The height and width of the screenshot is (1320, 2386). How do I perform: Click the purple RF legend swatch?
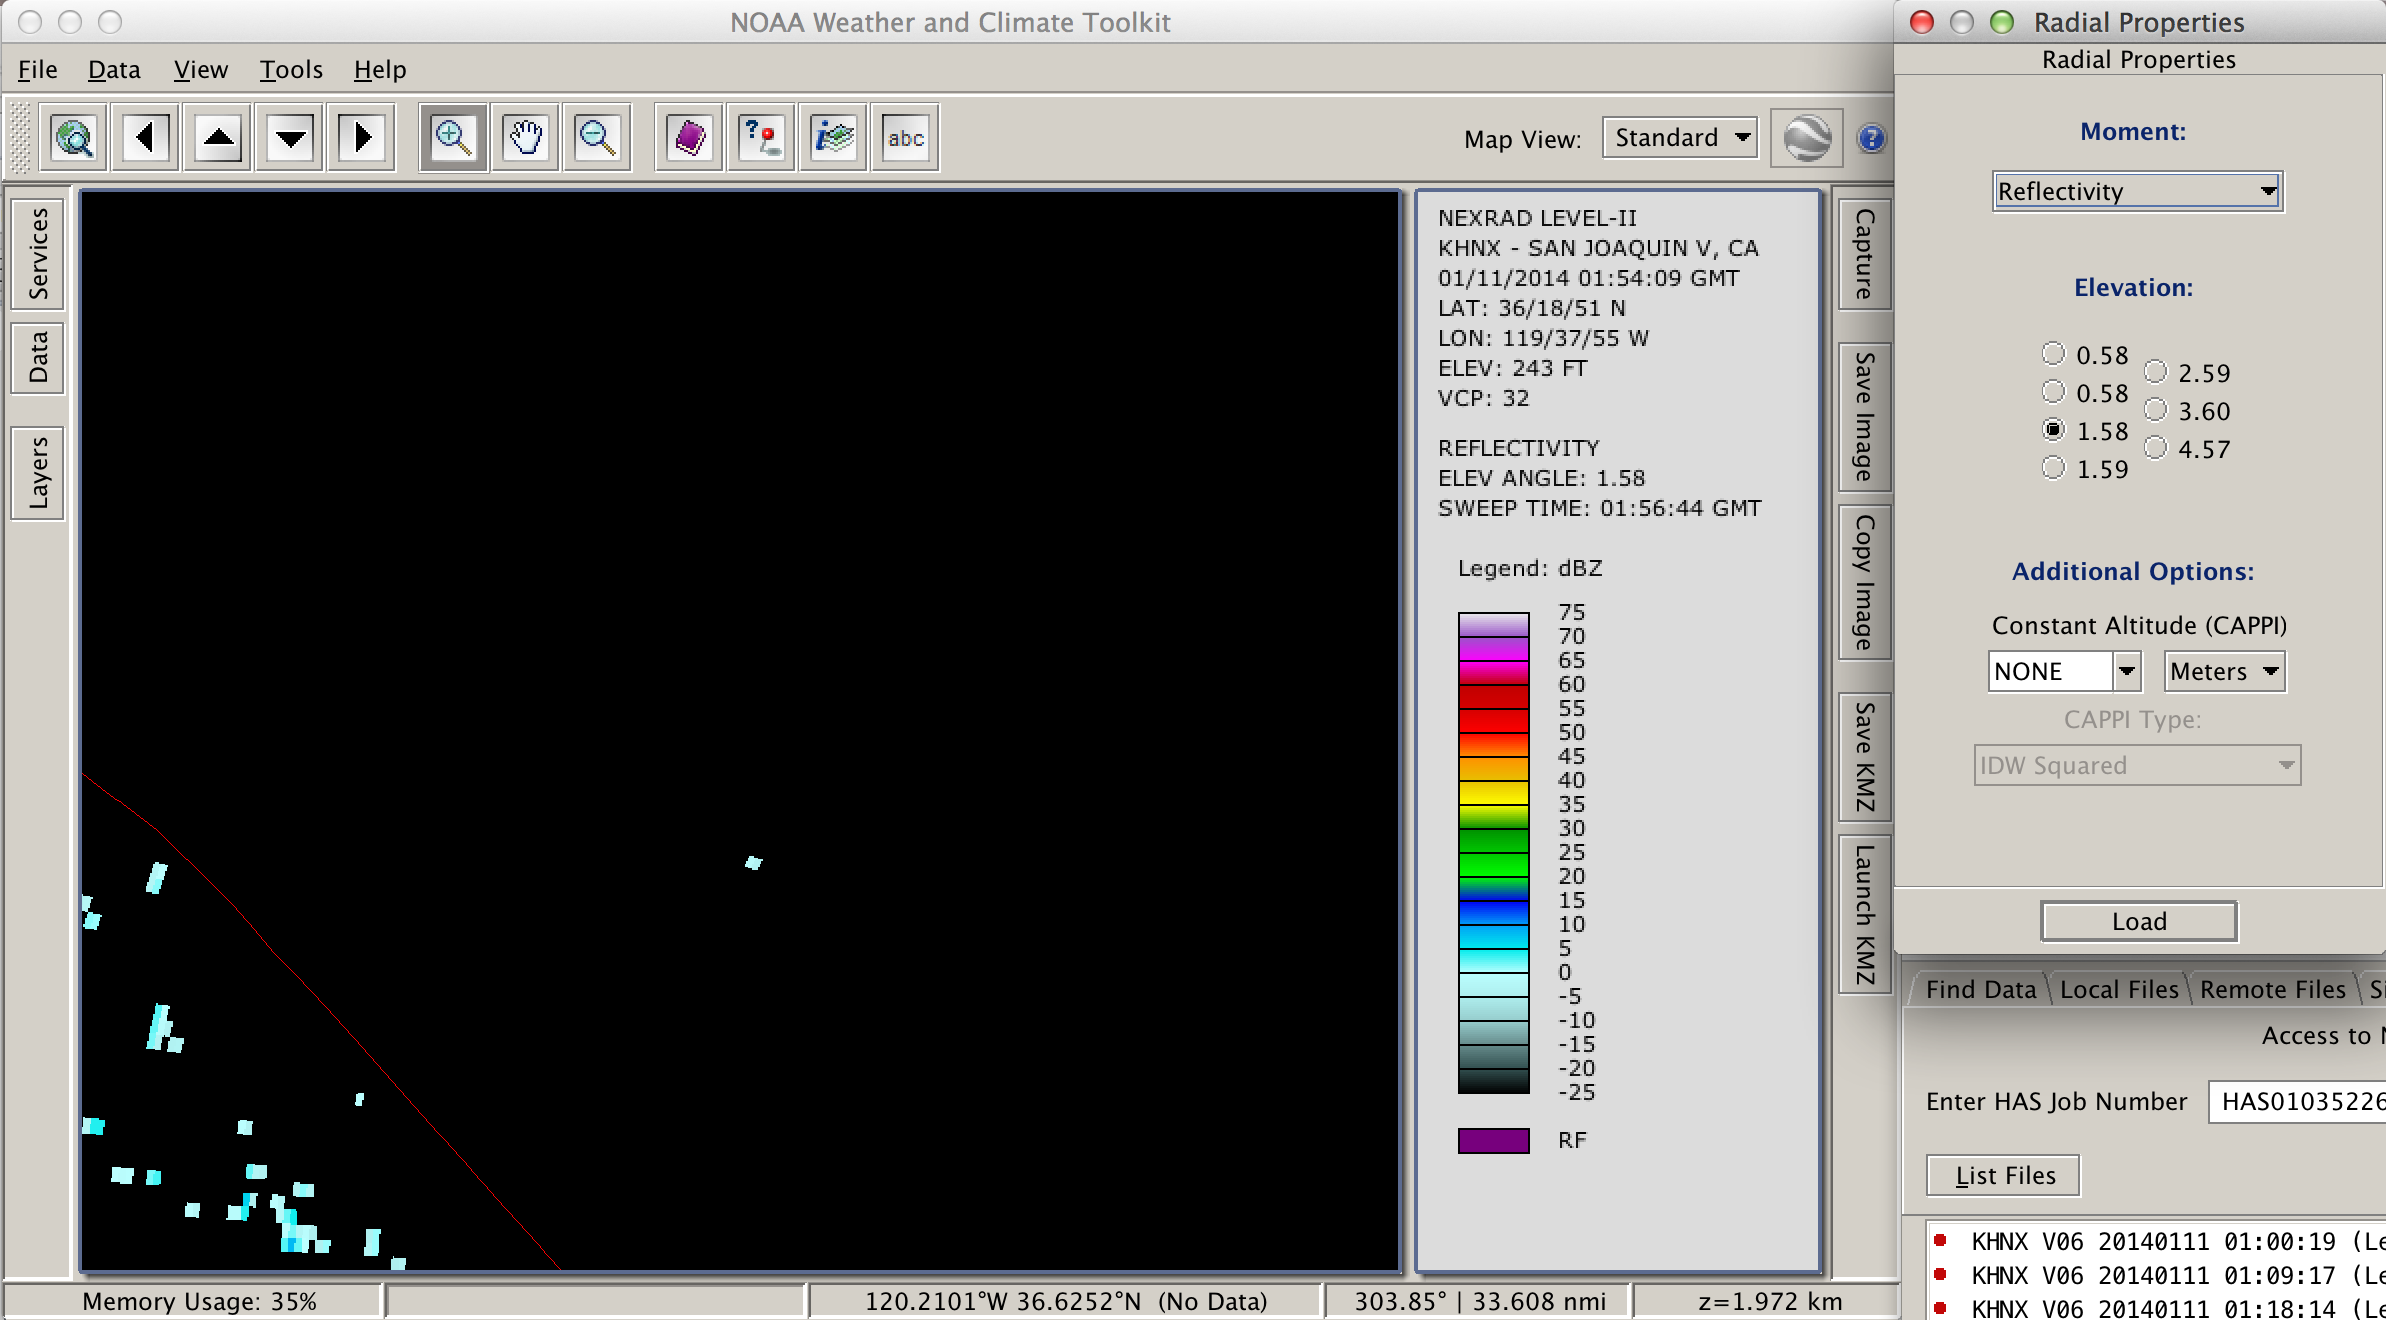1493,1141
